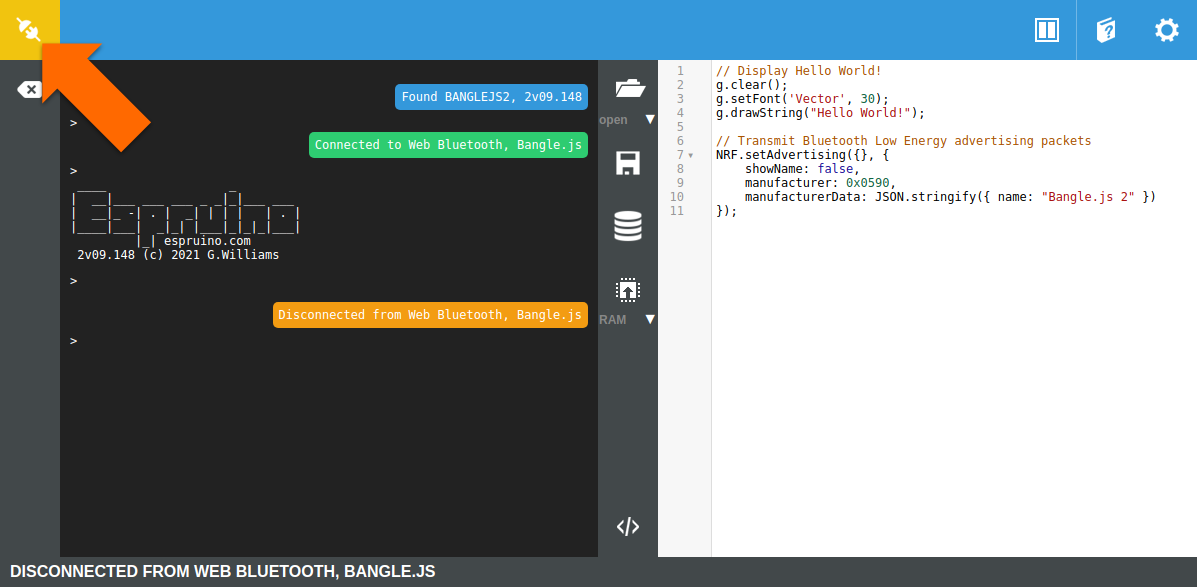Image resolution: width=1197 pixels, height=587 pixels.
Task: Click the '// Display Hello World!' comment line
Action: coord(799,71)
